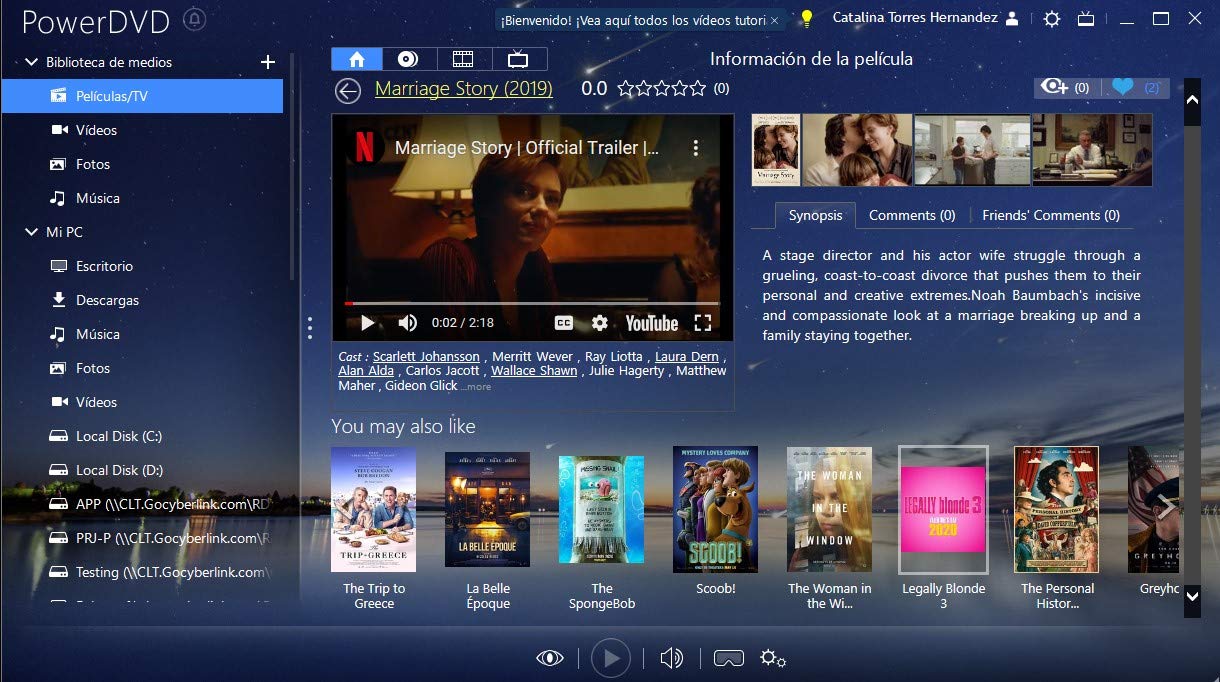Open Wallace Shawn cast link
The image size is (1220, 682).
(534, 371)
